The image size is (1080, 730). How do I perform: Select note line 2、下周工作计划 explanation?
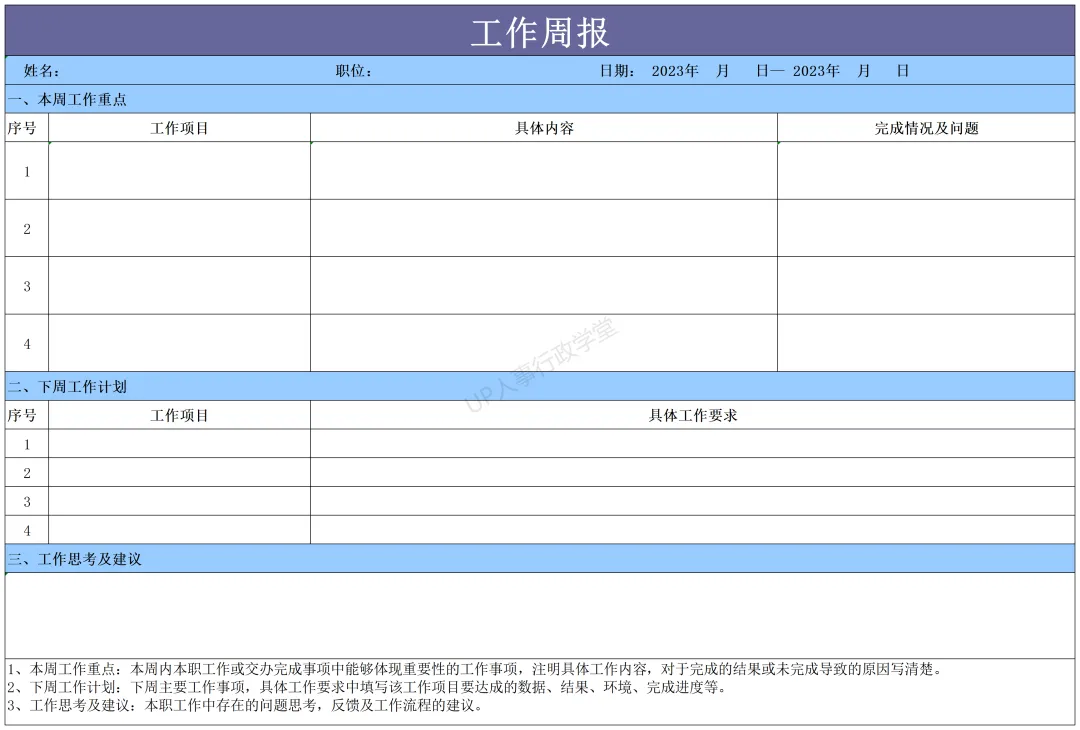tap(367, 687)
